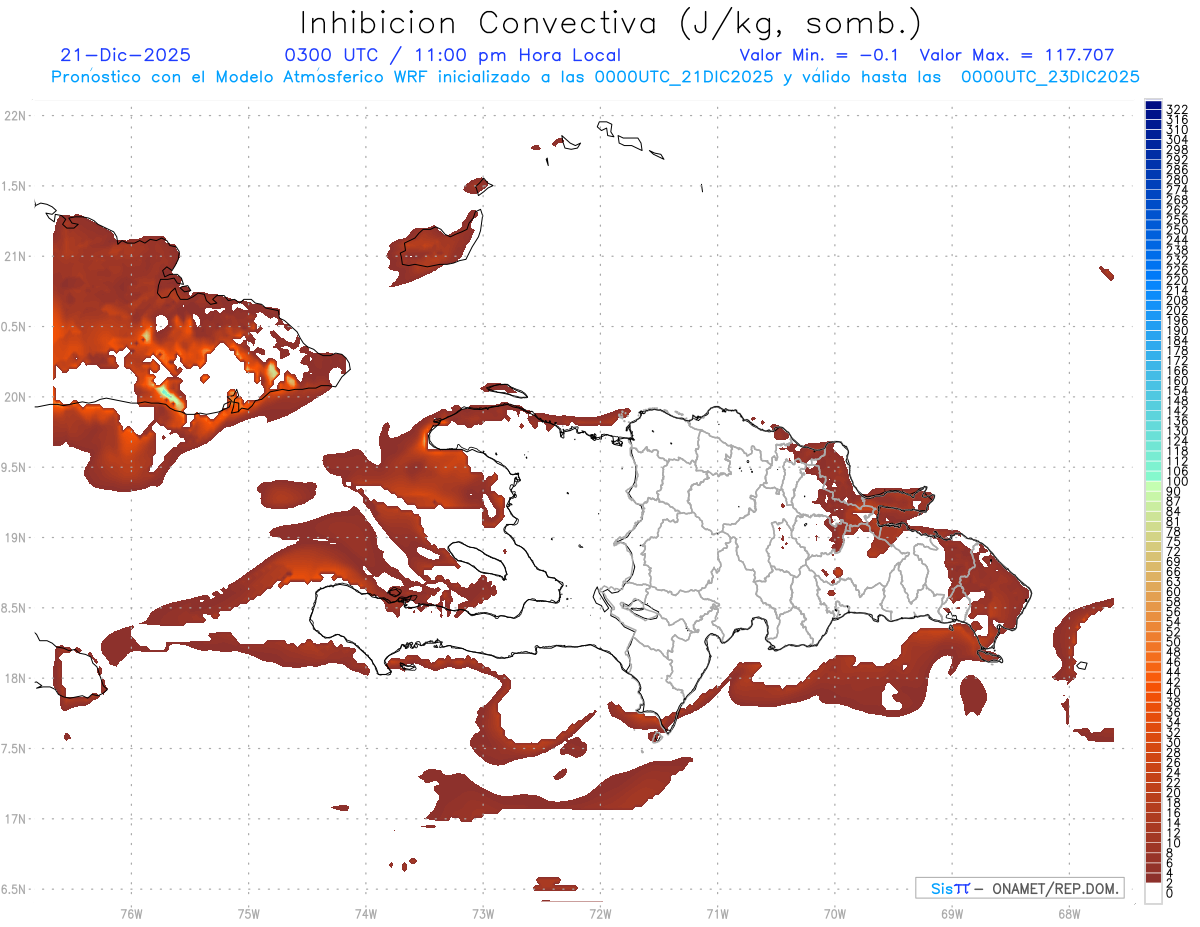
Task: Click the '74W' longitude label
Action: [366, 913]
